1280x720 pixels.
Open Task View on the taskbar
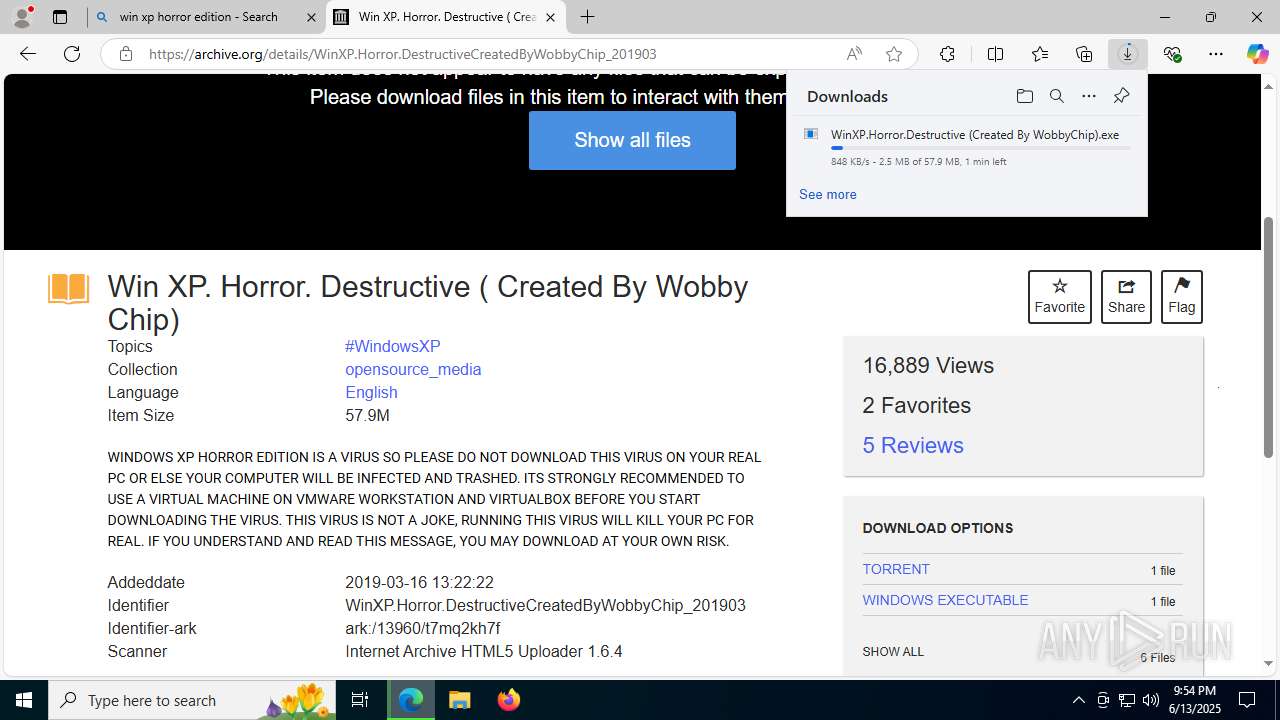tap(360, 700)
